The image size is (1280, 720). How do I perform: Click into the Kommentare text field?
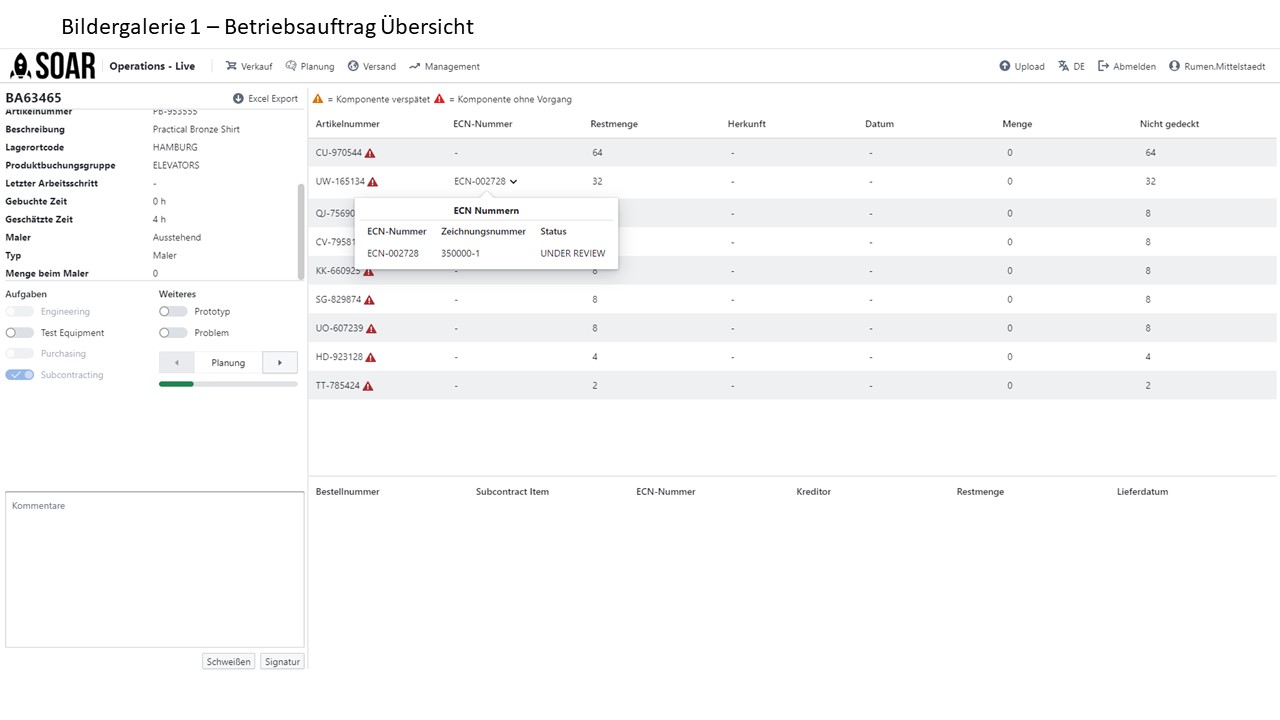tap(155, 569)
